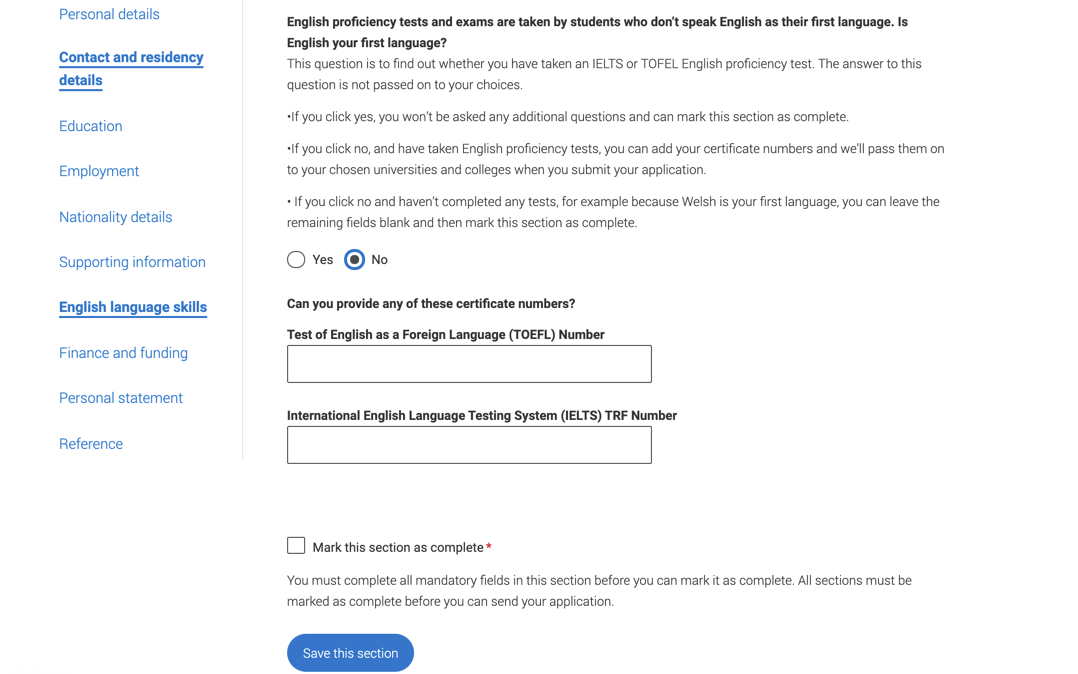Go to Contact and residency details
The image size is (1078, 674).
pyautogui.click(x=131, y=69)
